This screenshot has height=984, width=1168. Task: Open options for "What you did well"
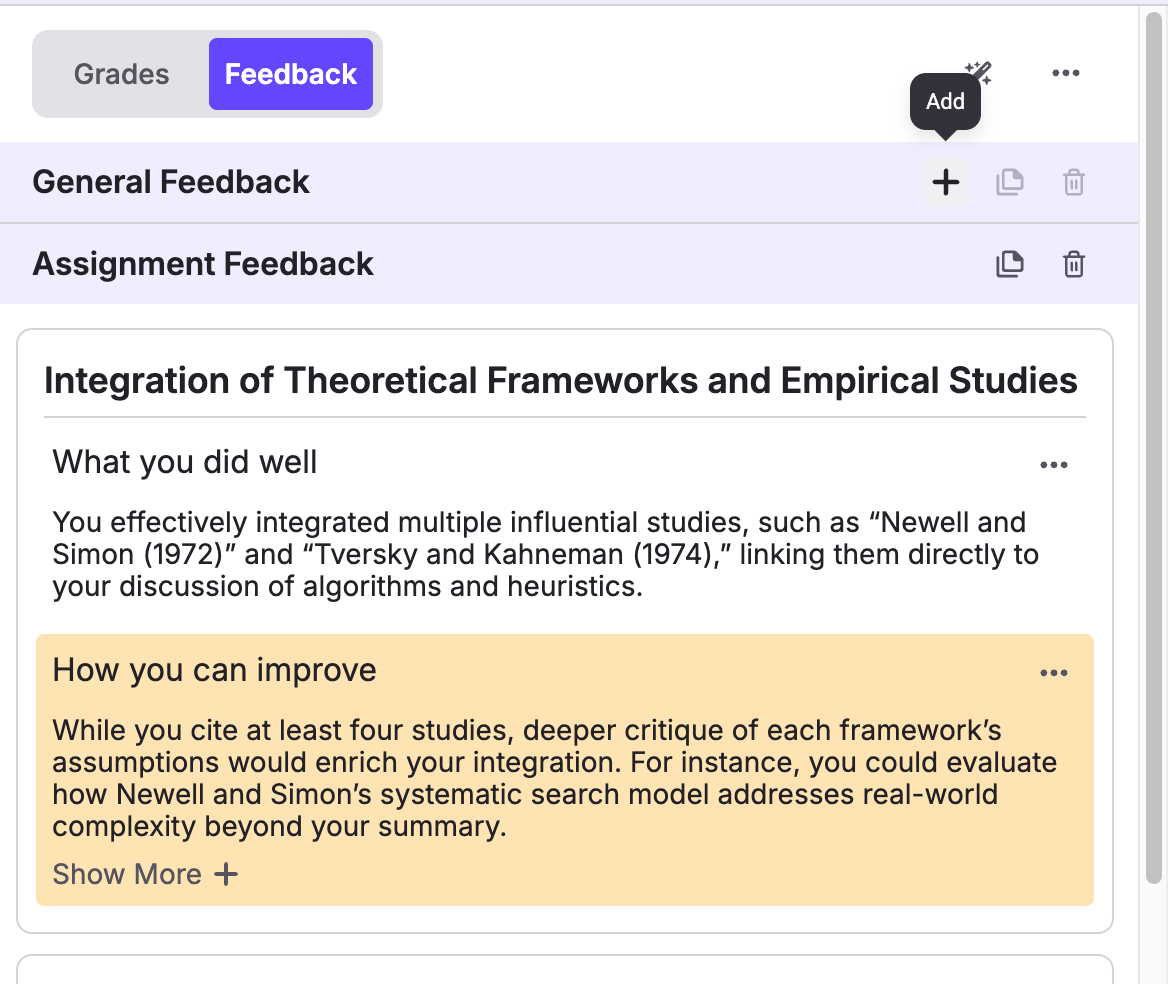coord(1054,465)
